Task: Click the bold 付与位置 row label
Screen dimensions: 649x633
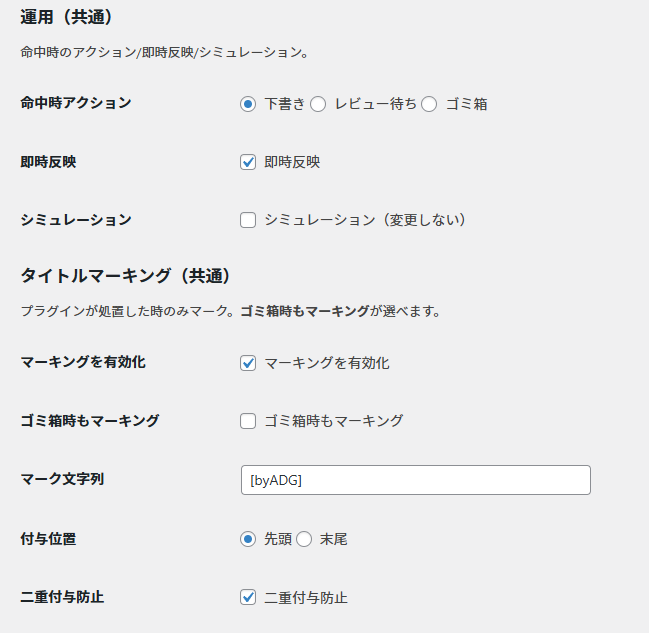Action: pyautogui.click(x=48, y=538)
